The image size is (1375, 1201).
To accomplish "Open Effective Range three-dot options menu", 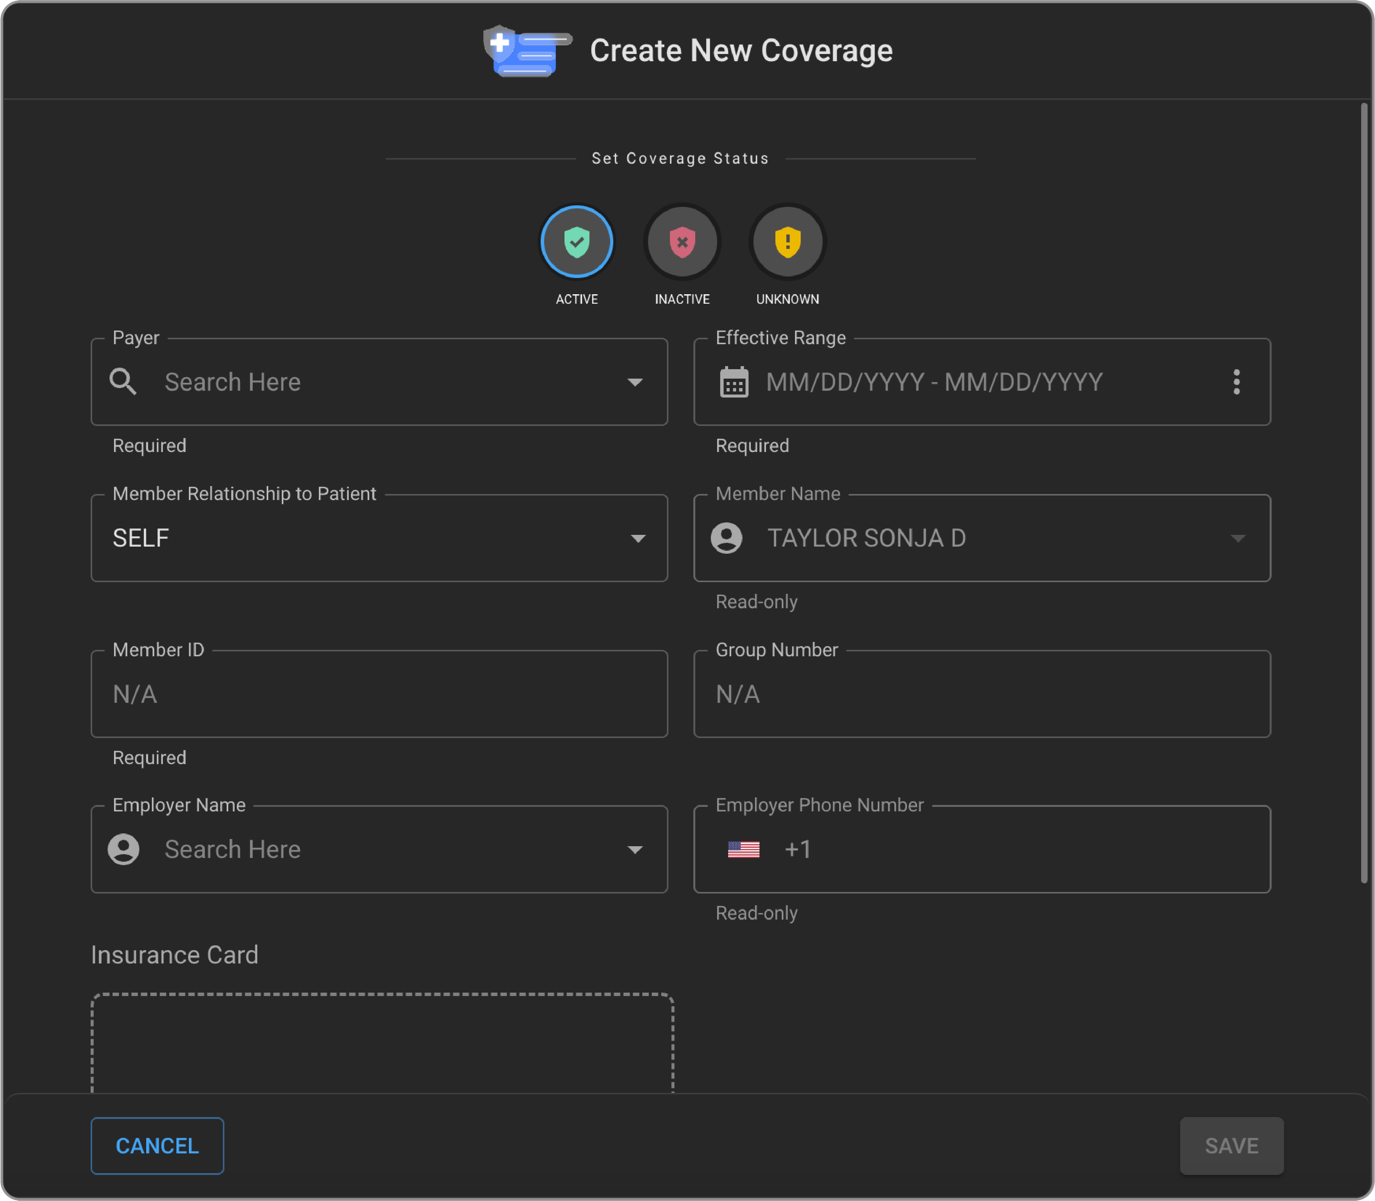I will pyautogui.click(x=1236, y=382).
